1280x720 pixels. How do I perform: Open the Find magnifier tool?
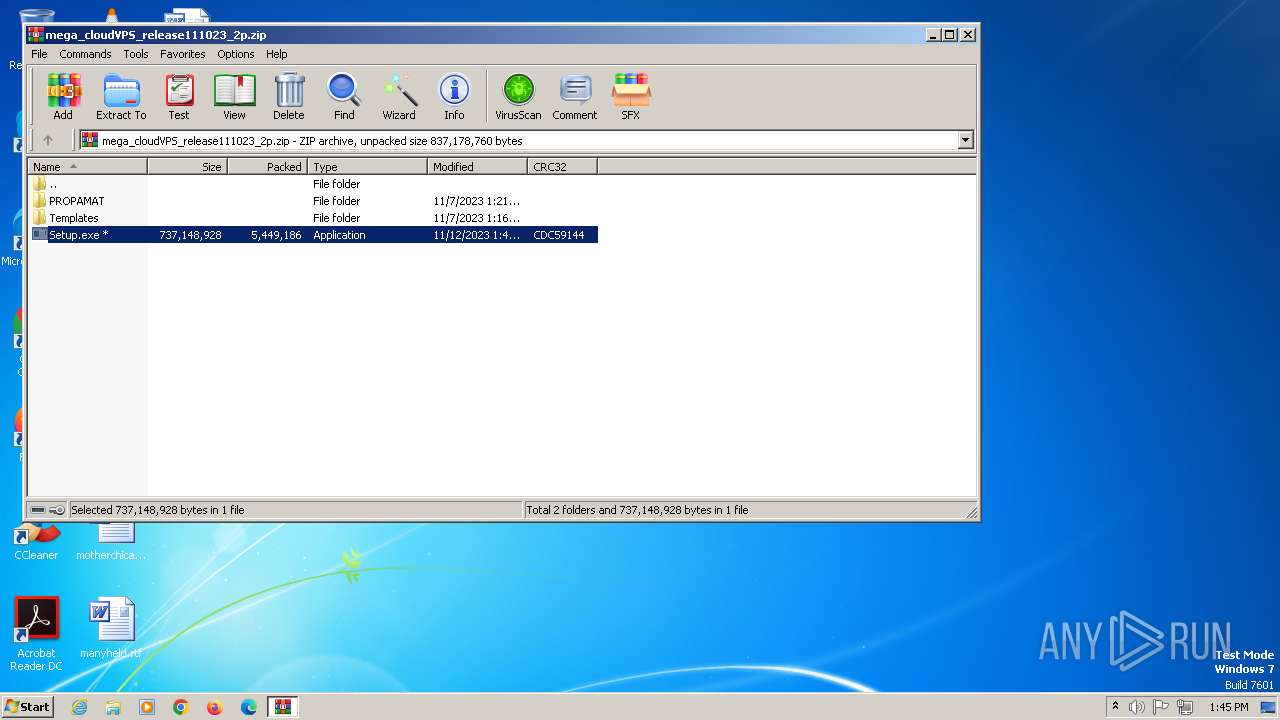(344, 97)
